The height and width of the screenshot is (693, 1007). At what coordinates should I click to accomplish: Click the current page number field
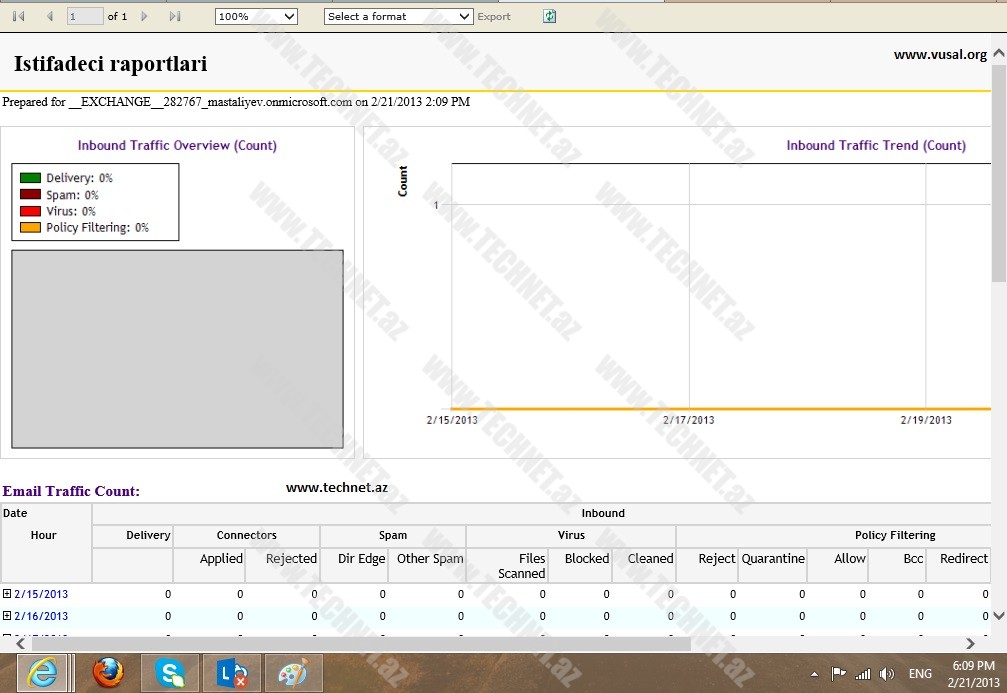pos(85,16)
